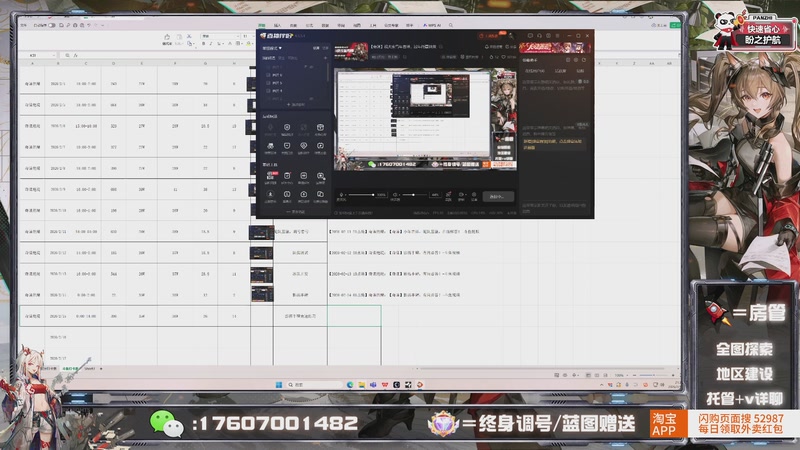Click the page layout view button in status bar
The height and width of the screenshot is (450, 800).
click(597, 376)
